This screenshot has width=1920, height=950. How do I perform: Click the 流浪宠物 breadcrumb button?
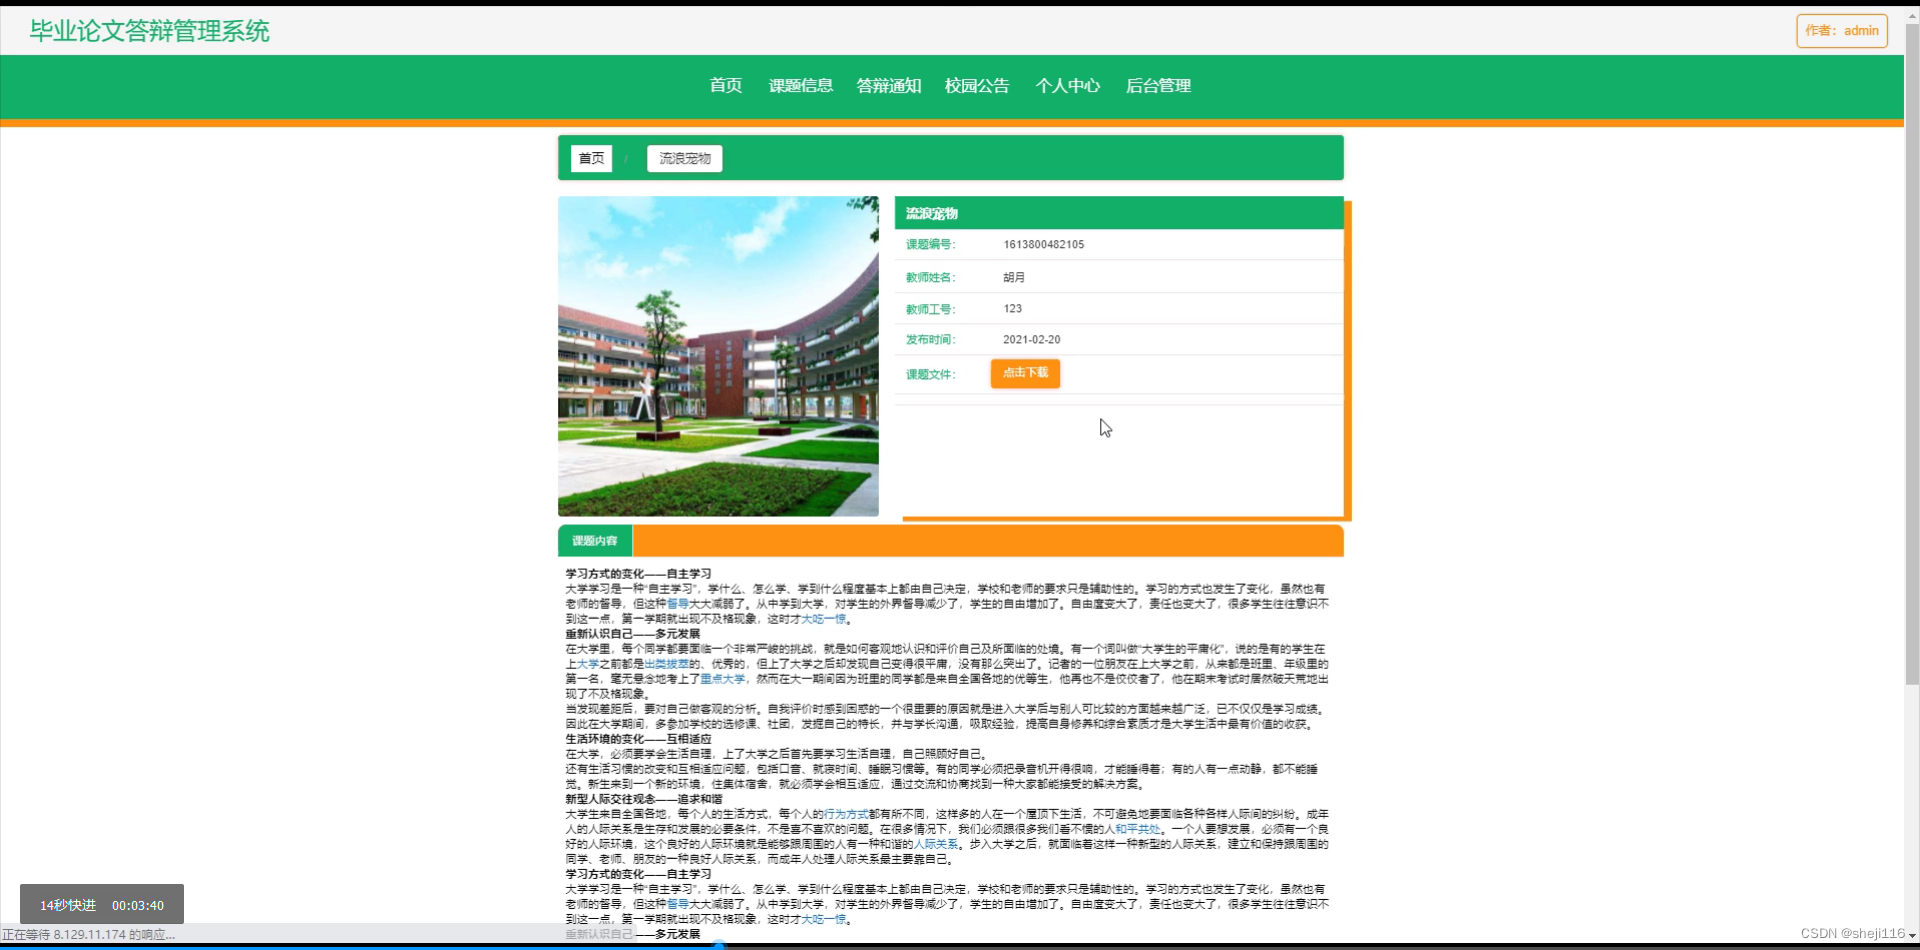point(683,158)
